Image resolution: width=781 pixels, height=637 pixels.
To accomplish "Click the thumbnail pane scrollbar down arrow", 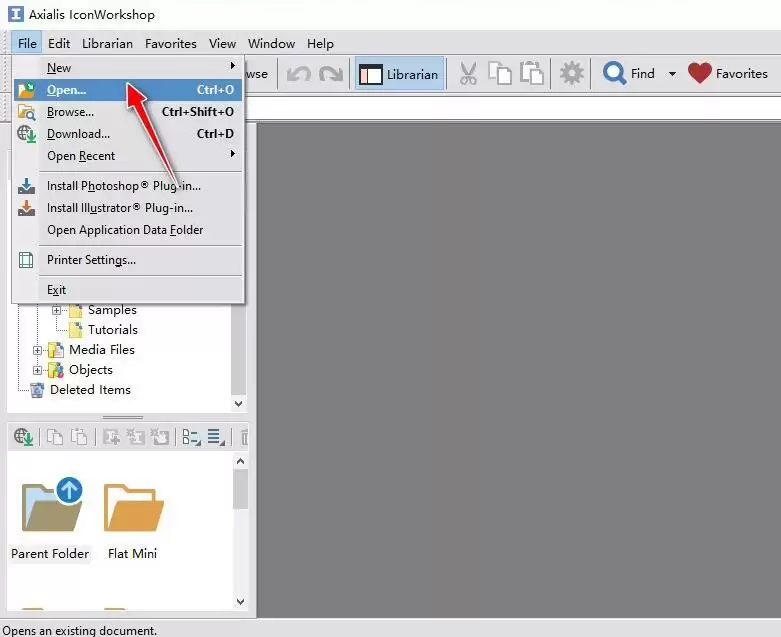I will click(241, 602).
